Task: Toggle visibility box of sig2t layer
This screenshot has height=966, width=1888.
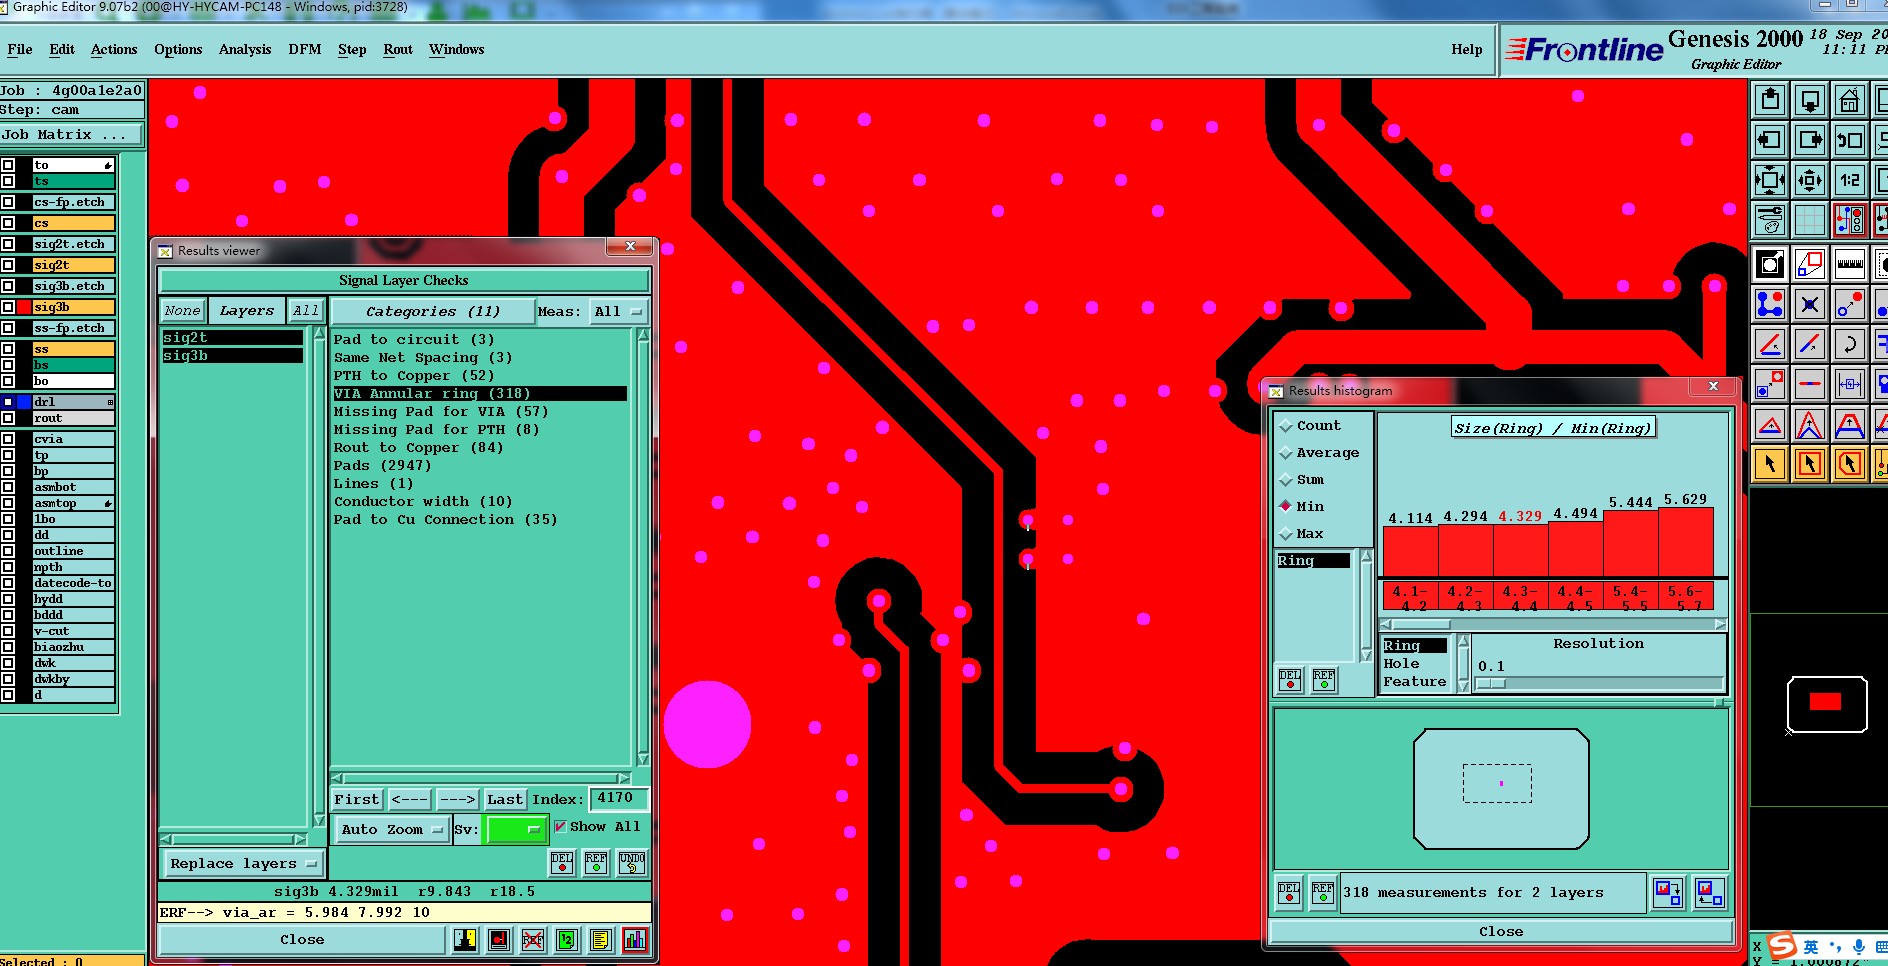Action: [8, 265]
